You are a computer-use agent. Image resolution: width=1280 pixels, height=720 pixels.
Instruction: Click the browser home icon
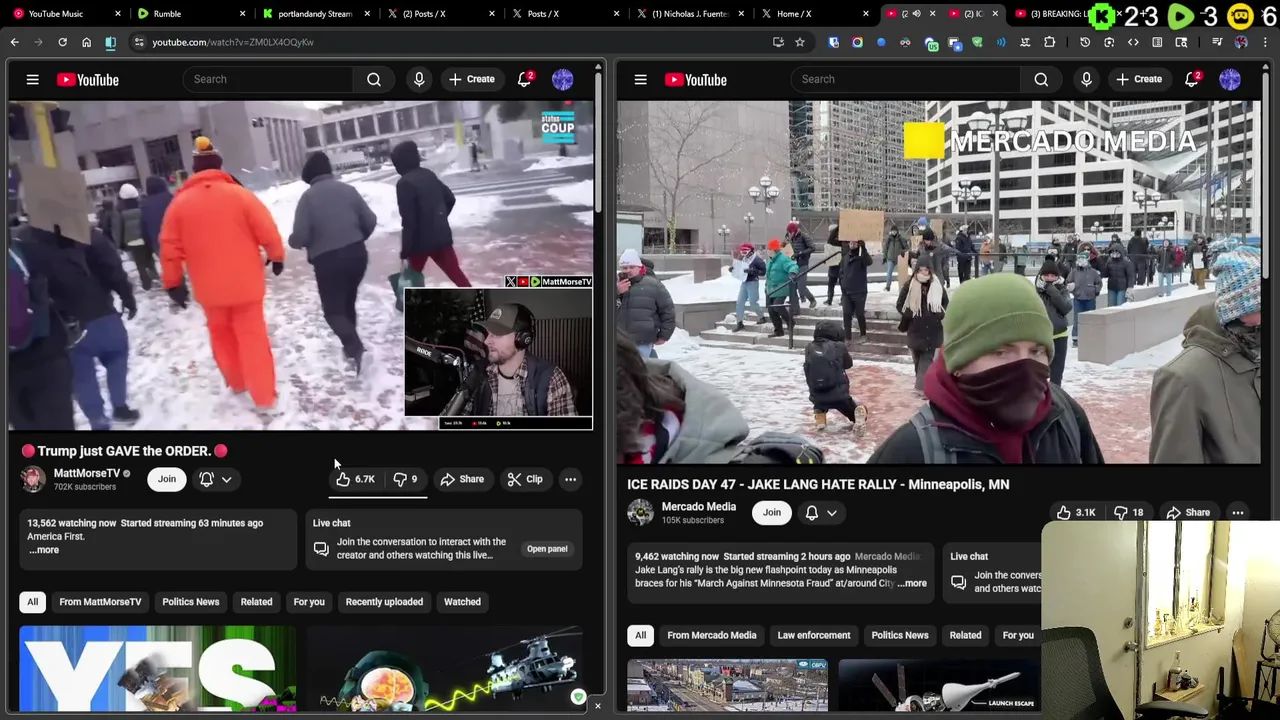tap(86, 42)
